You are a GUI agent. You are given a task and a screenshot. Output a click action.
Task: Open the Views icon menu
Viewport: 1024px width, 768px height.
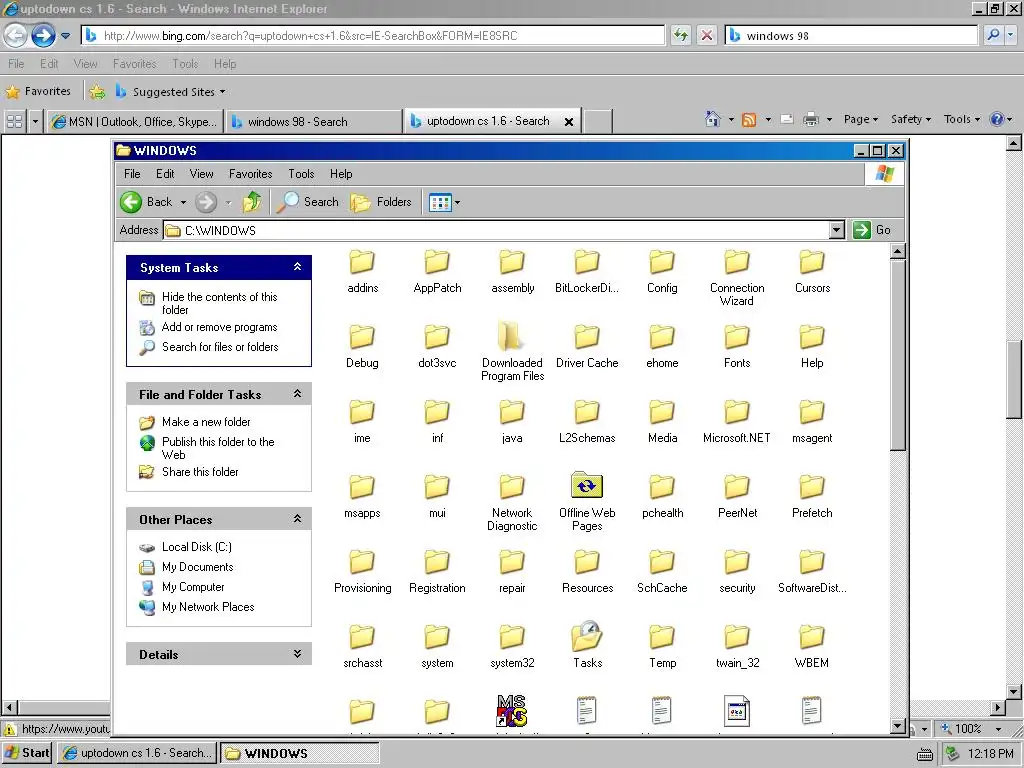tap(444, 202)
